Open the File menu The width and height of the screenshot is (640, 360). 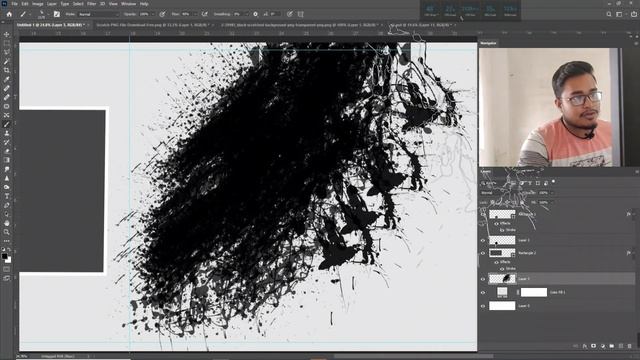(x=14, y=4)
